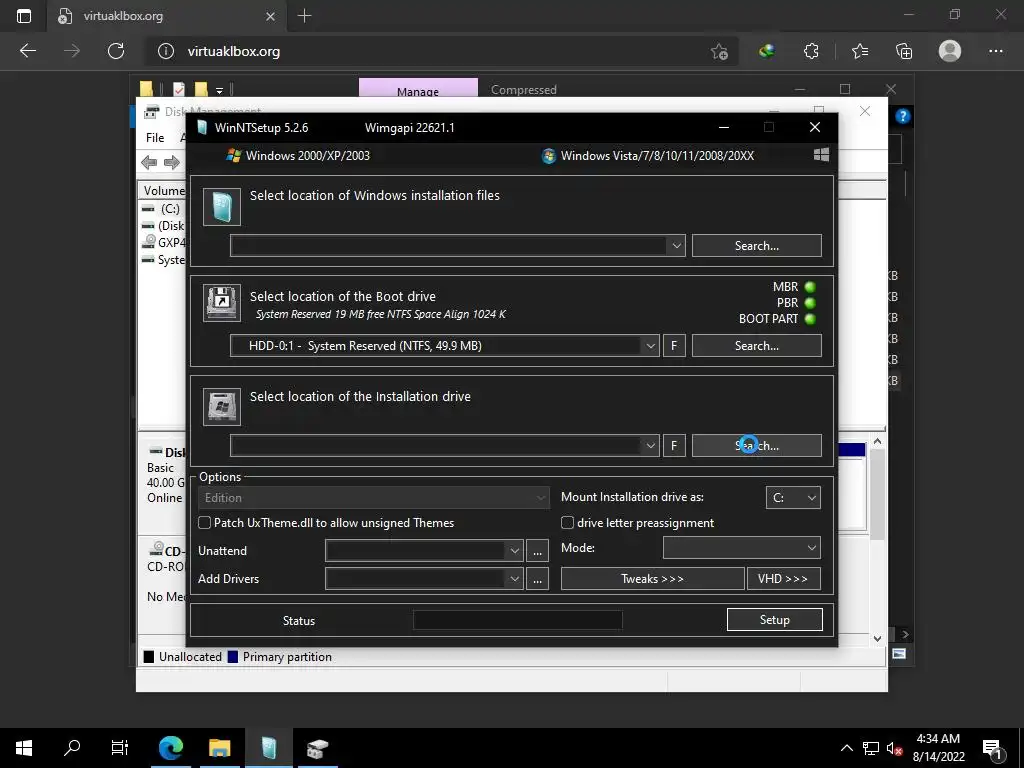Enable Patch UxTheme.dll unsigned Themes checkbox
This screenshot has width=1024, height=768.
tap(204, 522)
